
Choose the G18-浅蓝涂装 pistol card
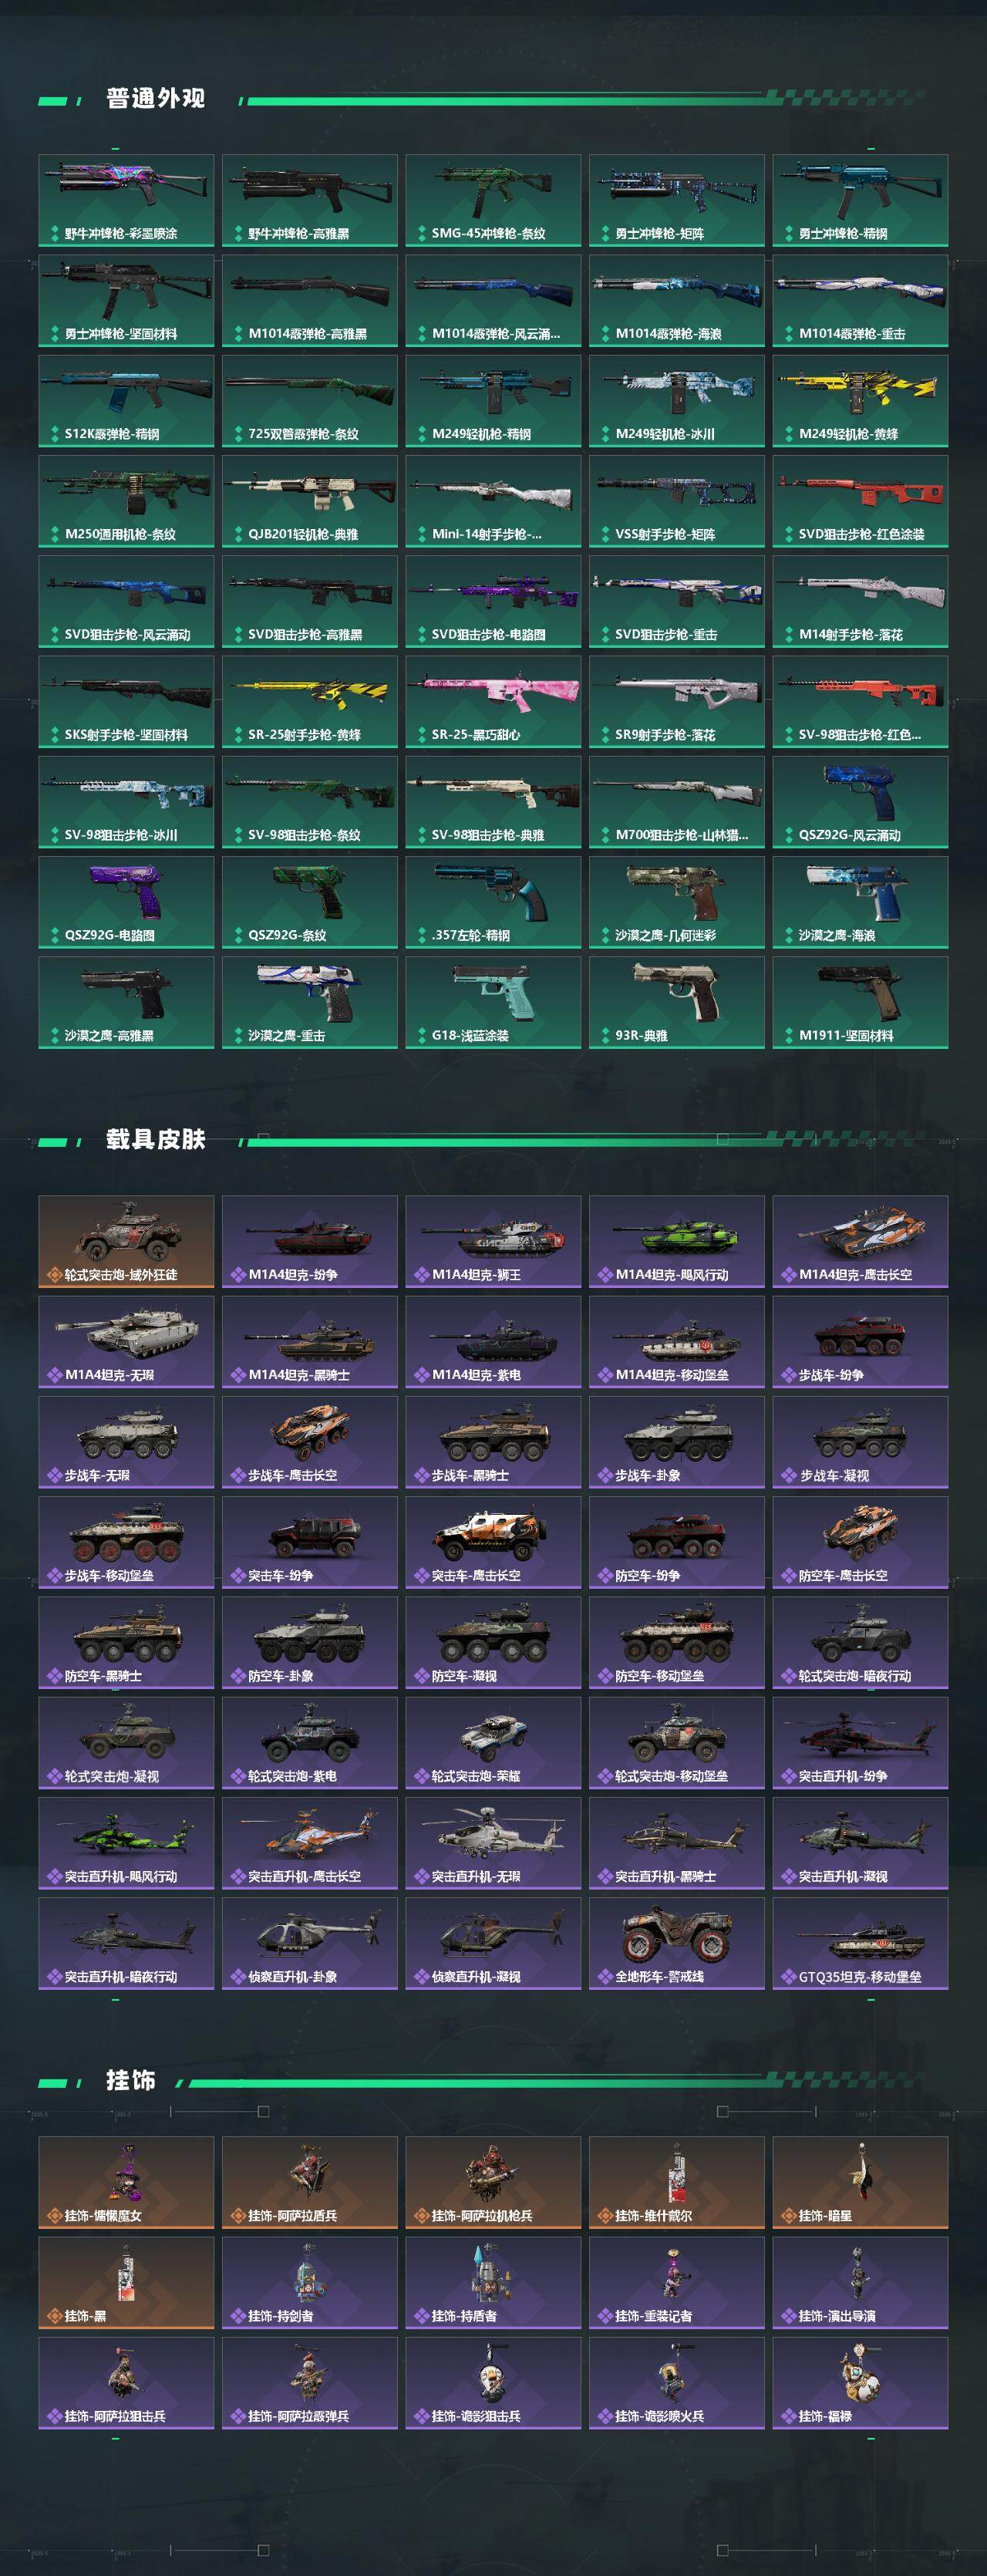pyautogui.click(x=493, y=1003)
